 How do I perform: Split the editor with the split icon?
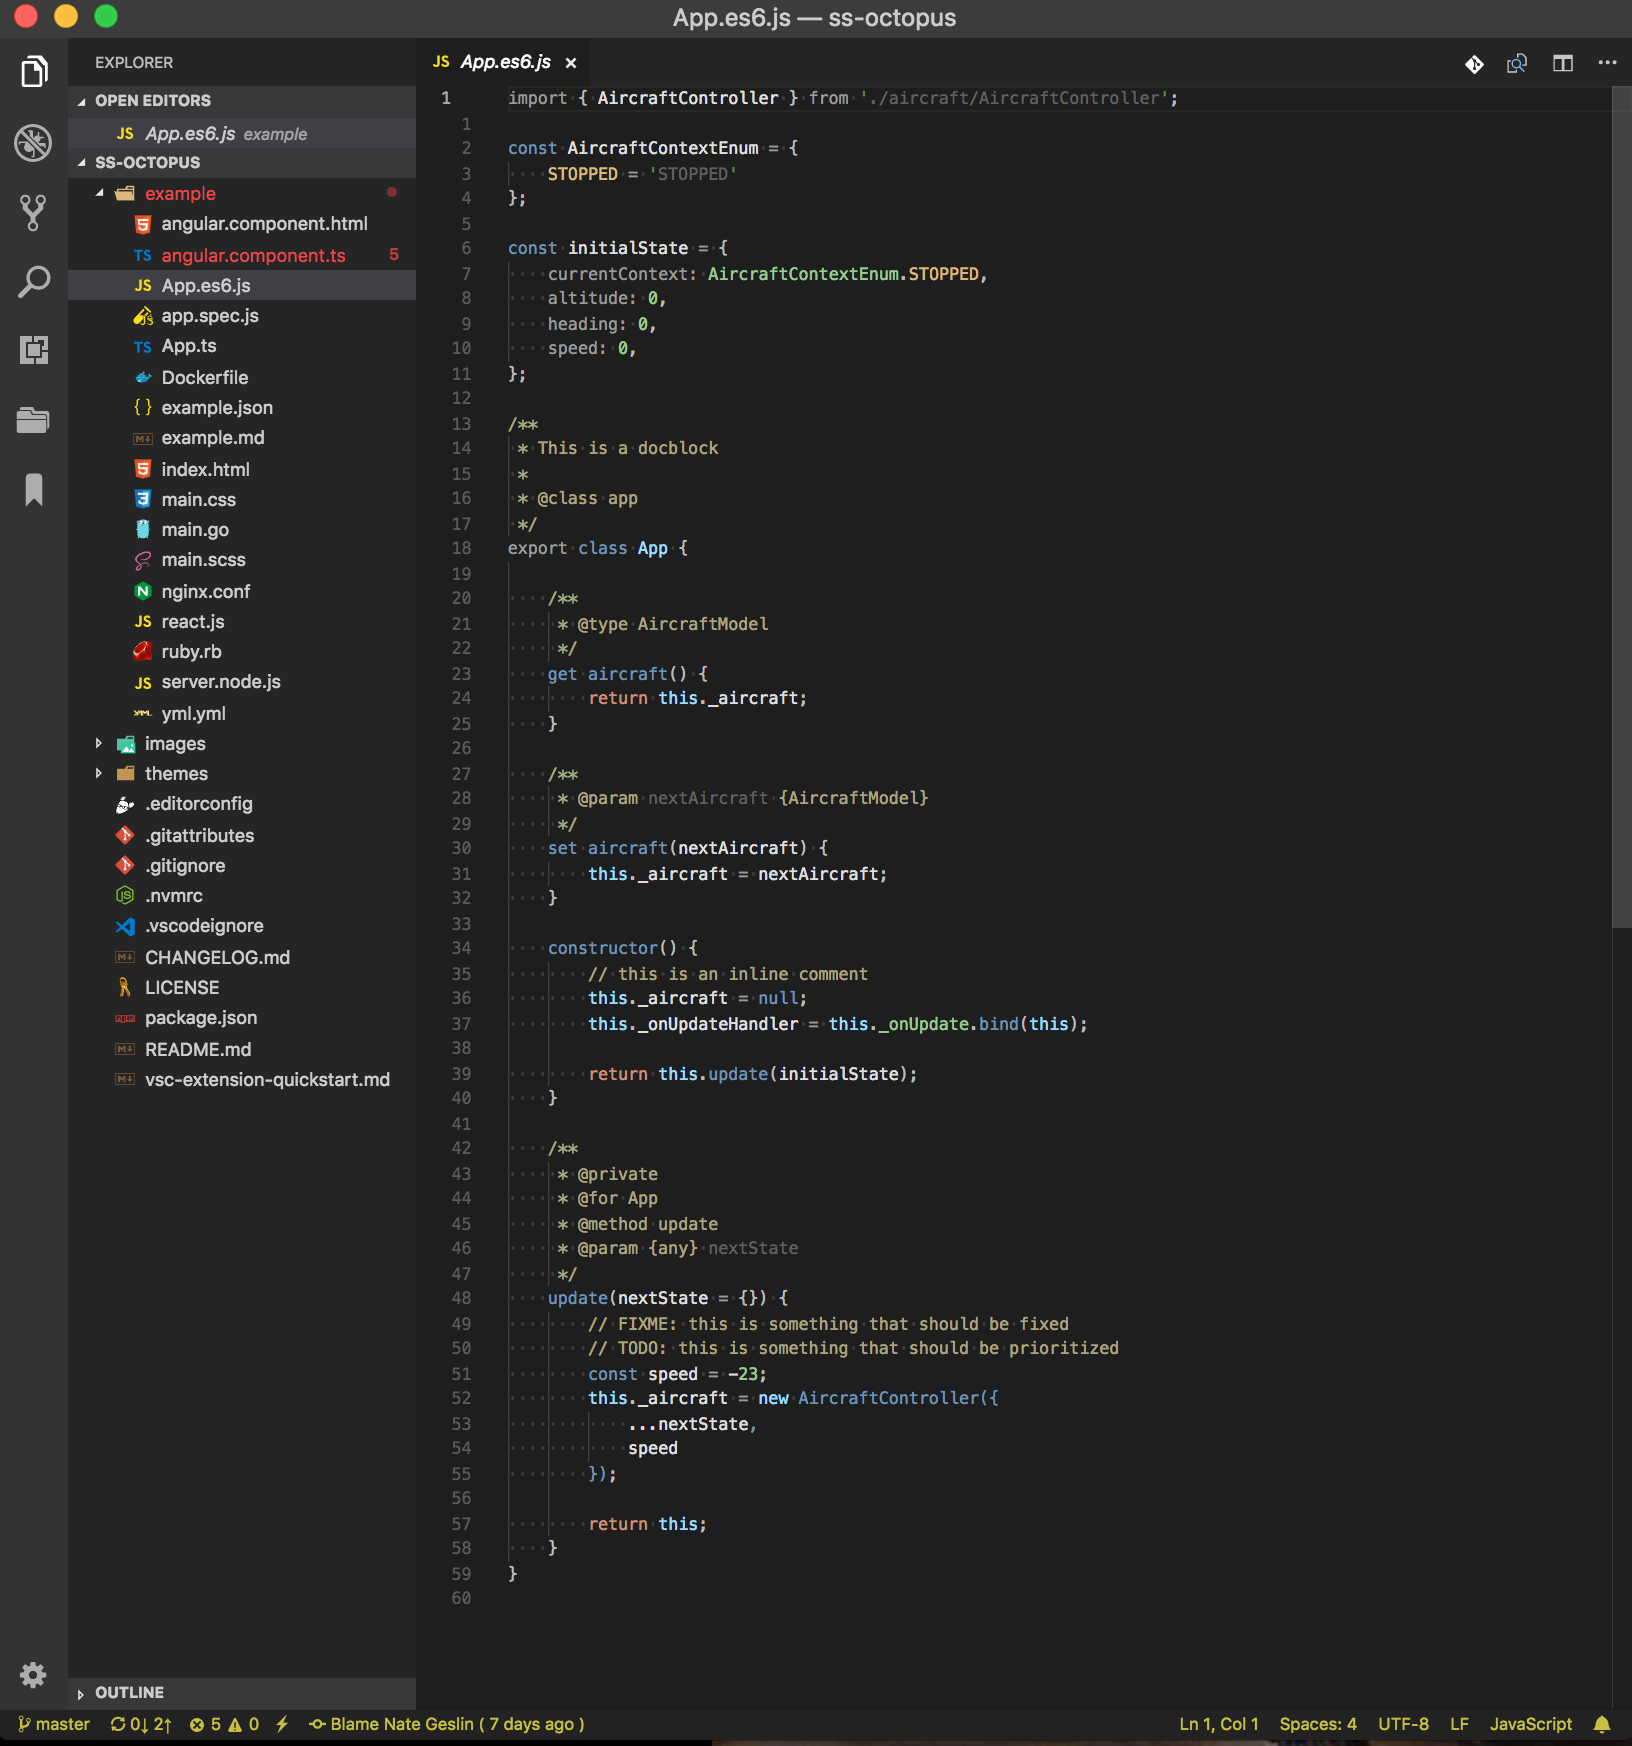point(1563,64)
